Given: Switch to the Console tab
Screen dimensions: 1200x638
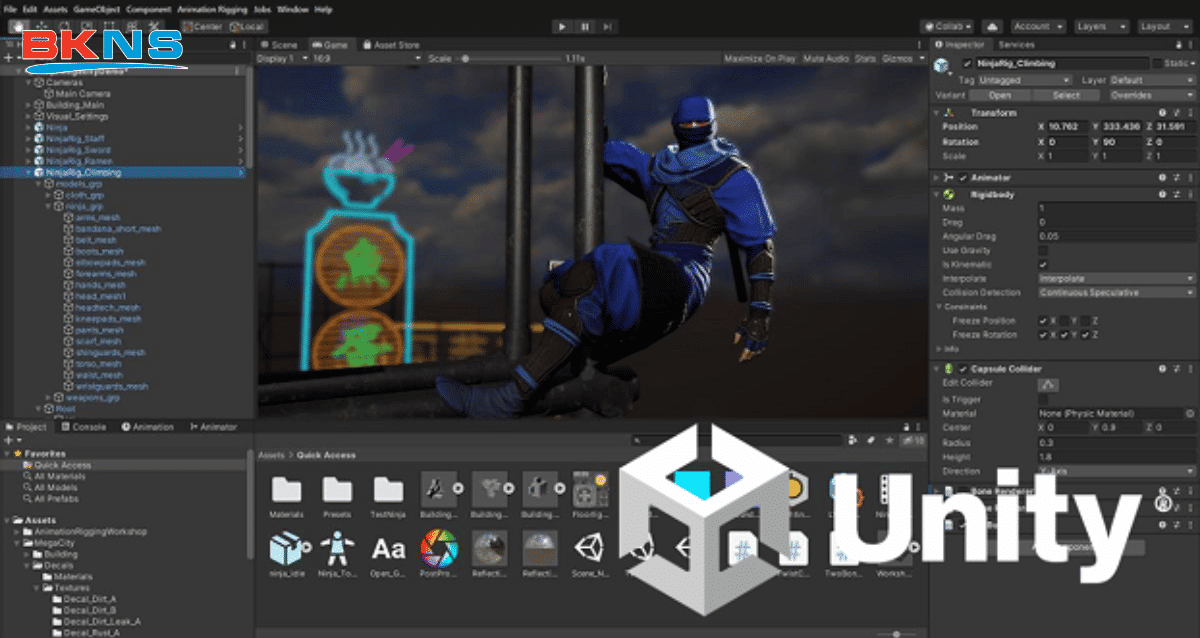Looking at the screenshot, I should click(x=83, y=427).
